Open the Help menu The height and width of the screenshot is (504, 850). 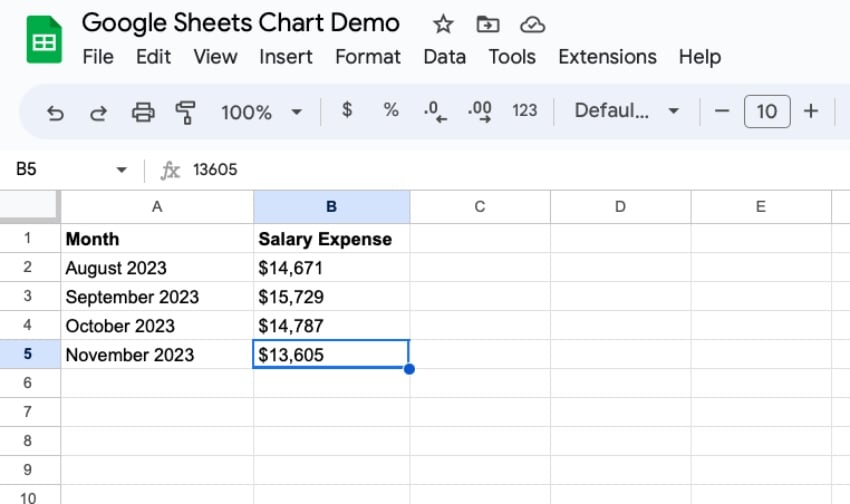click(700, 57)
